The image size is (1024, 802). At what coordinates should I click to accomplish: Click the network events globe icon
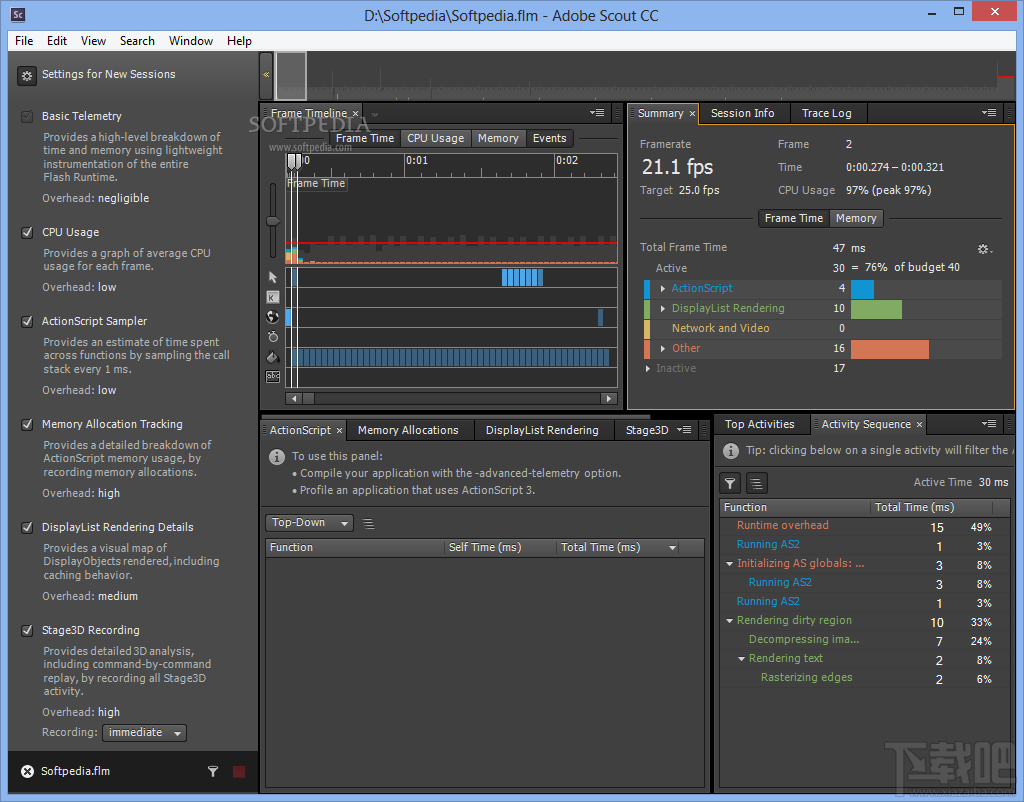click(273, 316)
